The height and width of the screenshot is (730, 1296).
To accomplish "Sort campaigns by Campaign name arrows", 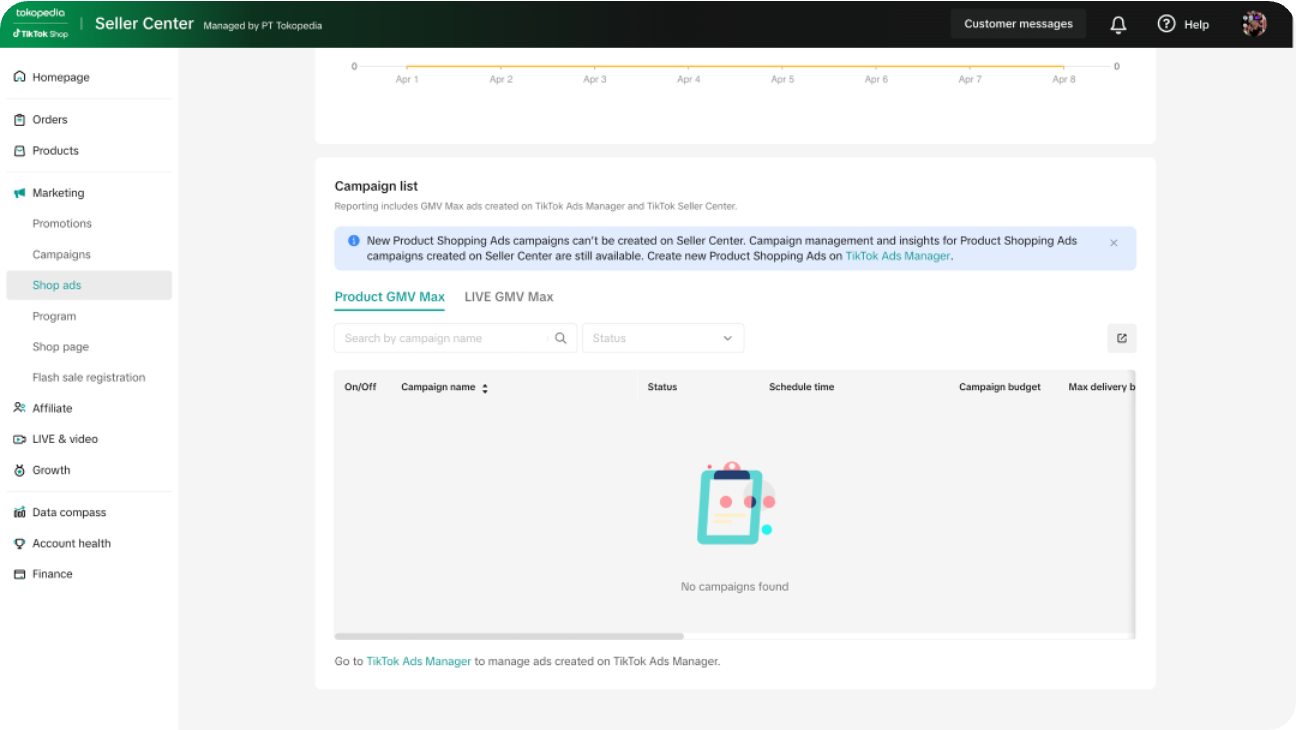I will [485, 388].
